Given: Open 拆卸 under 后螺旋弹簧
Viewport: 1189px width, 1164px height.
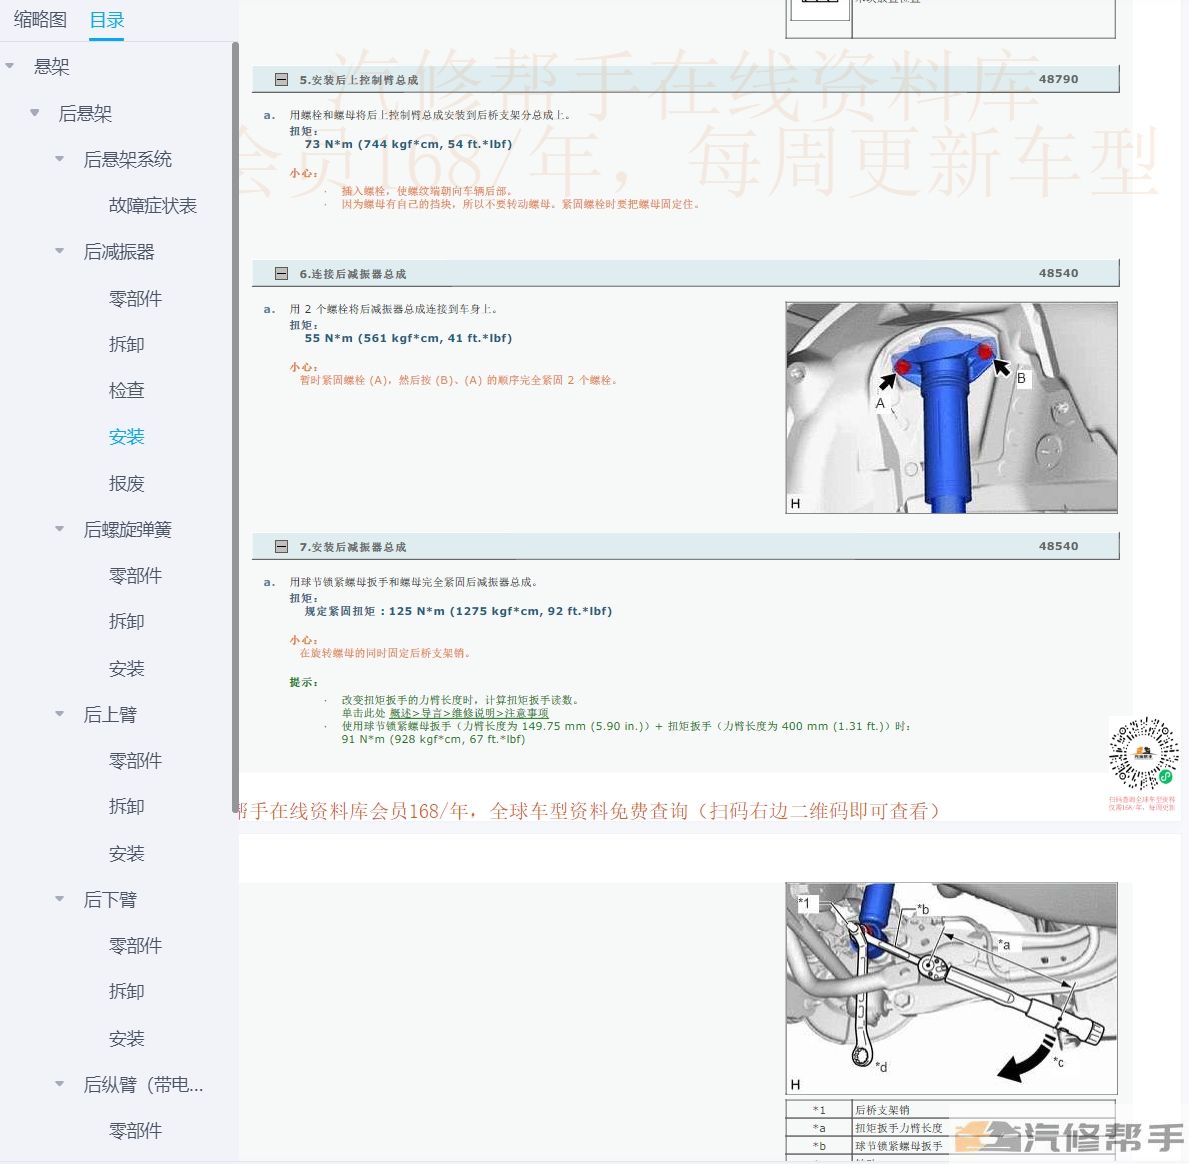Looking at the screenshot, I should tap(127, 622).
